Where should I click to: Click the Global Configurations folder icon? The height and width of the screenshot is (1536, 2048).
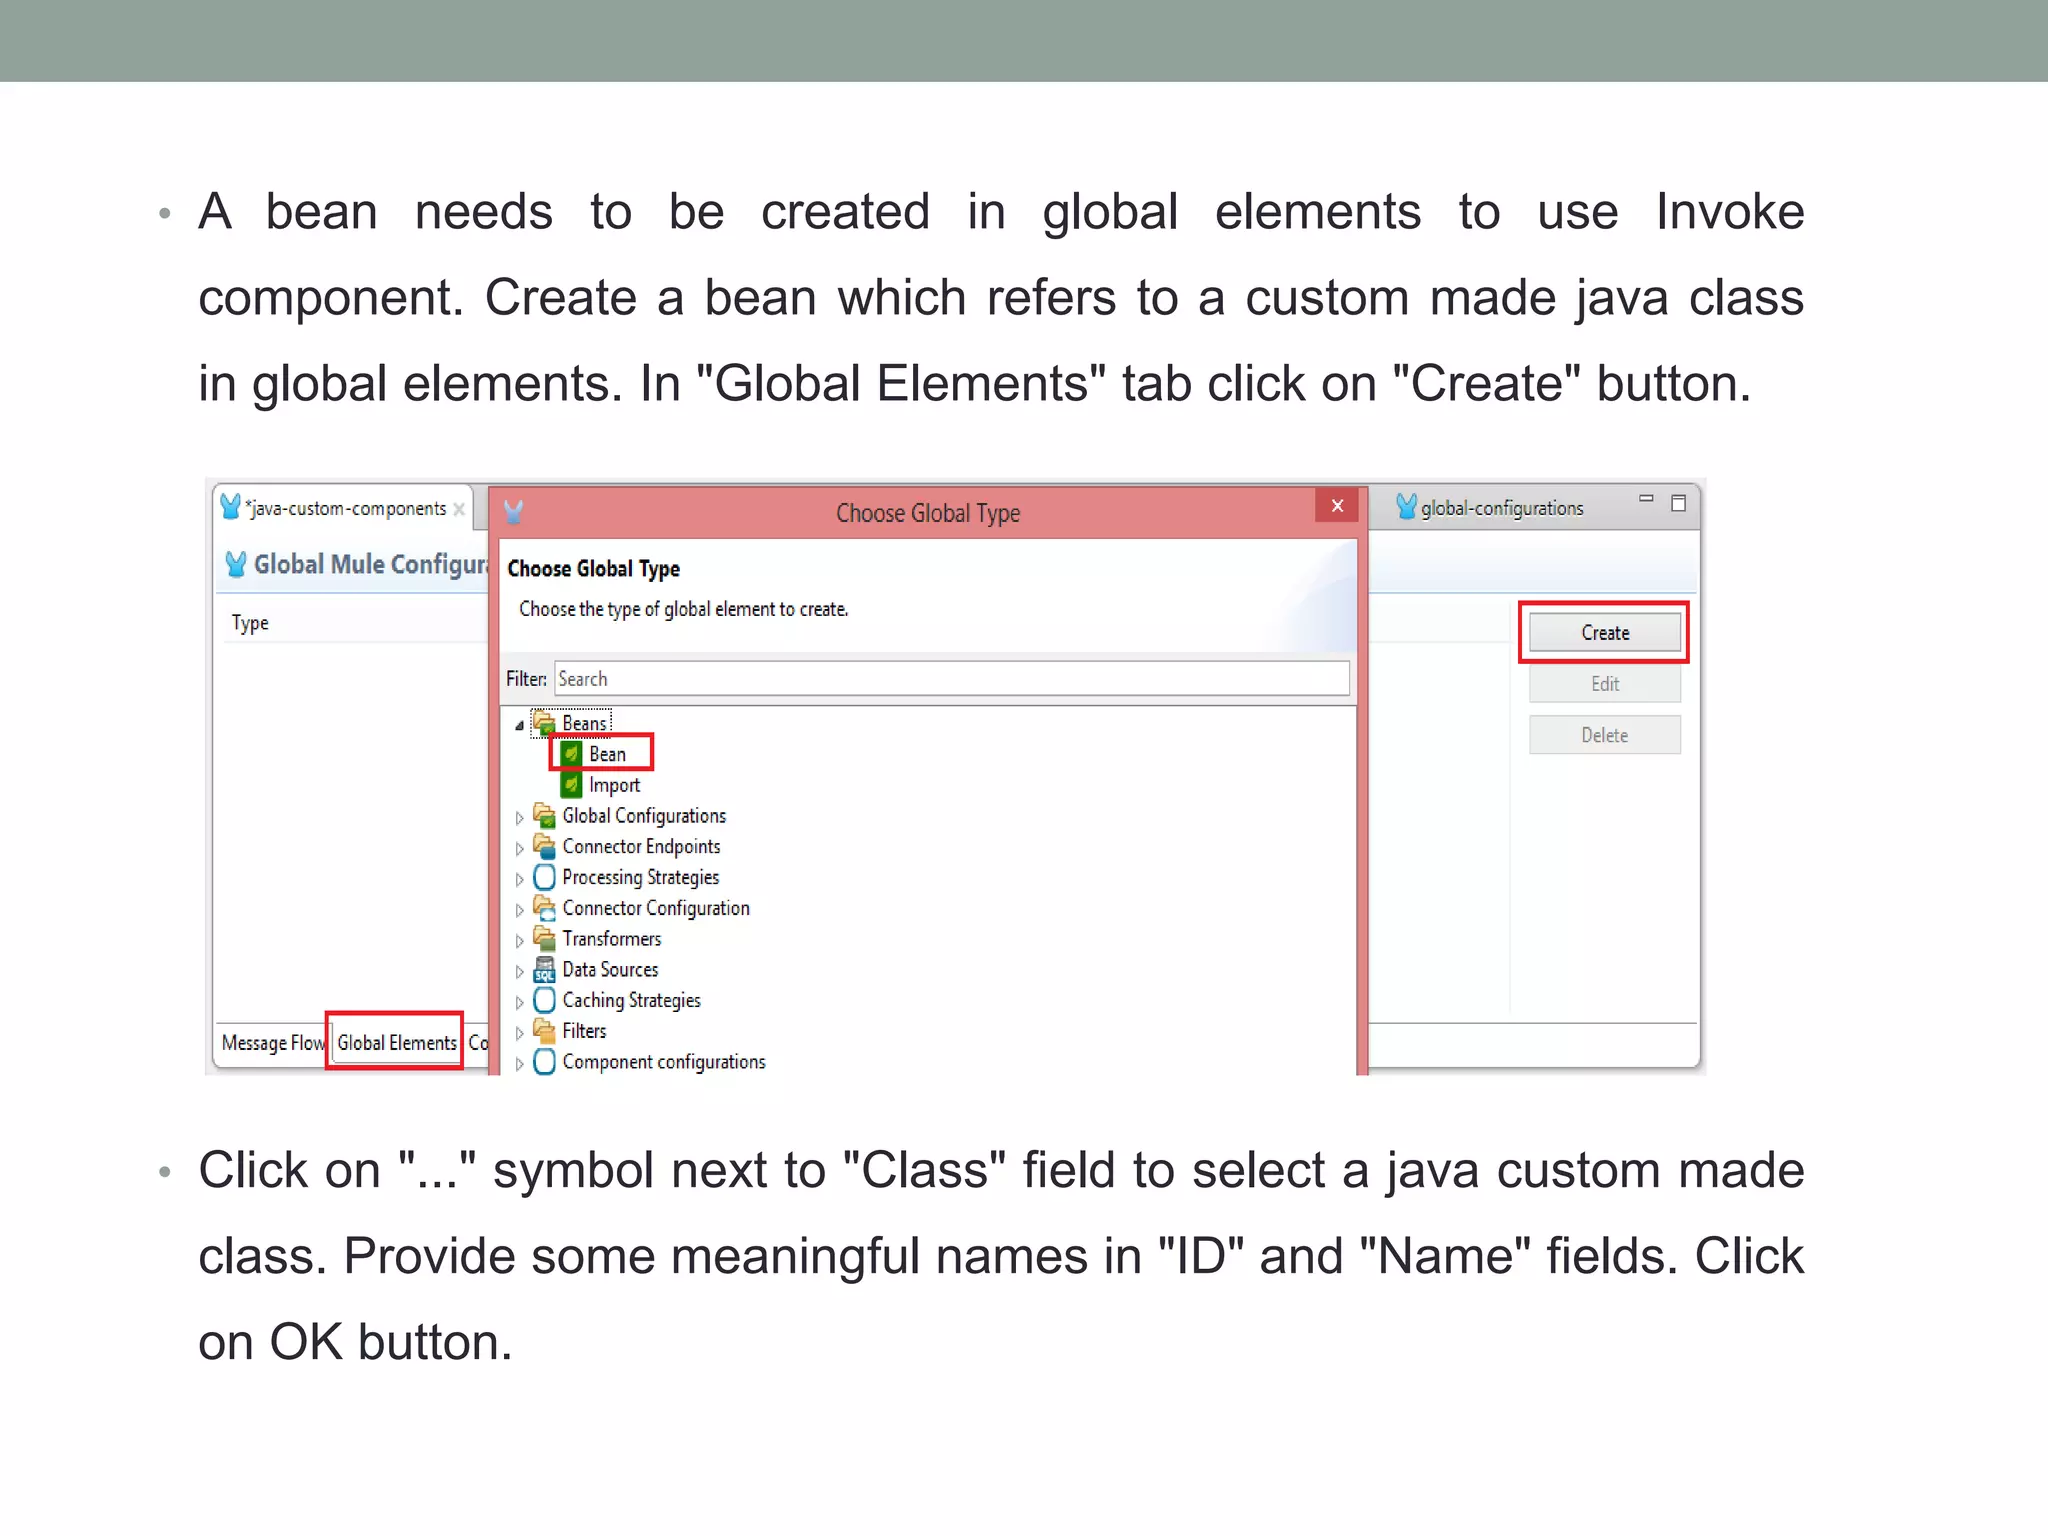544,815
